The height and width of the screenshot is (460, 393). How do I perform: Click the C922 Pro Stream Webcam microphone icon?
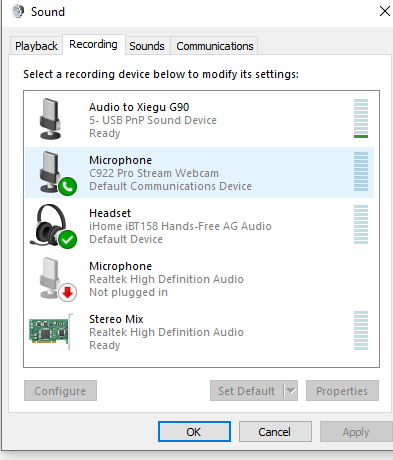[50, 172]
